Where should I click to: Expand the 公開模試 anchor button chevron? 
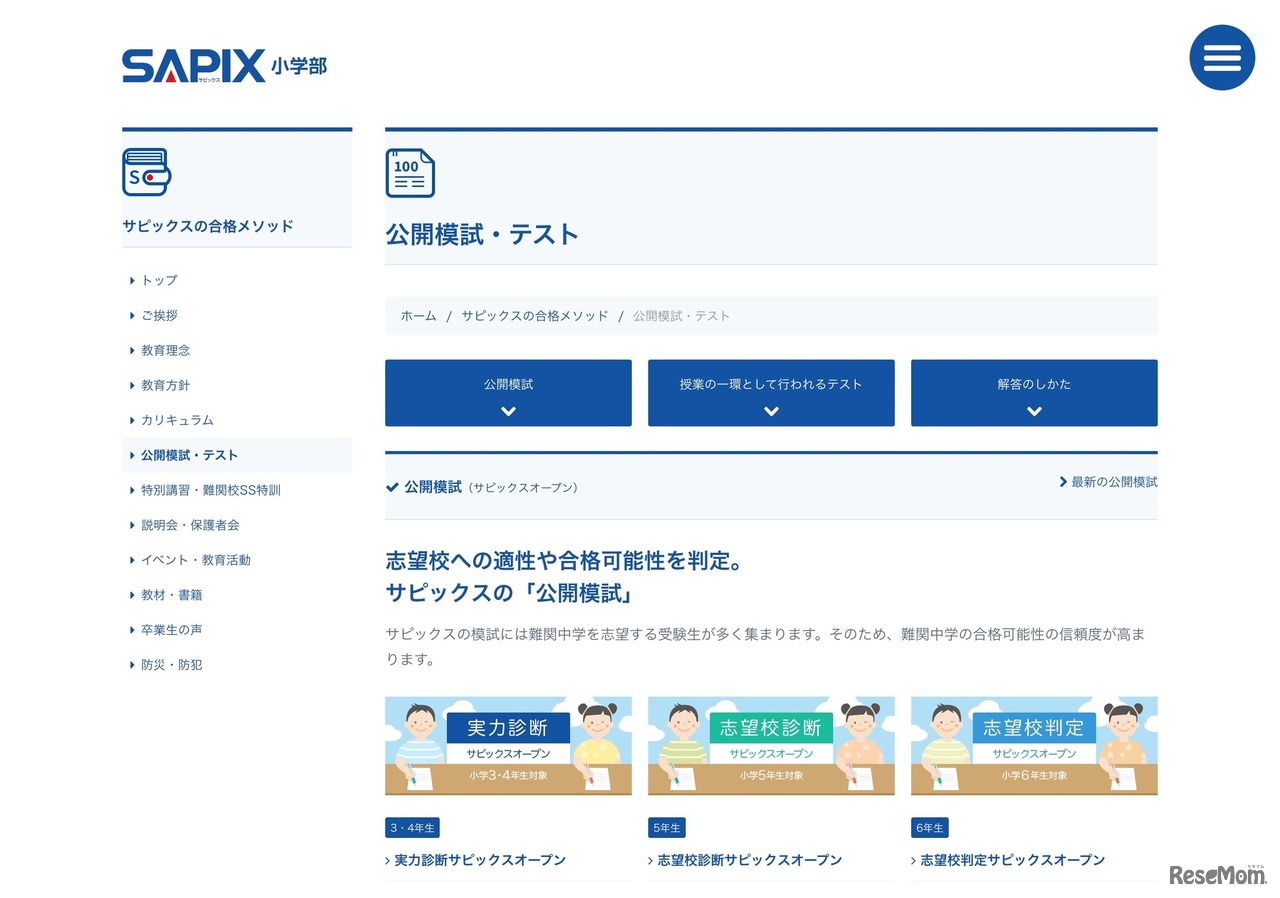point(508,411)
